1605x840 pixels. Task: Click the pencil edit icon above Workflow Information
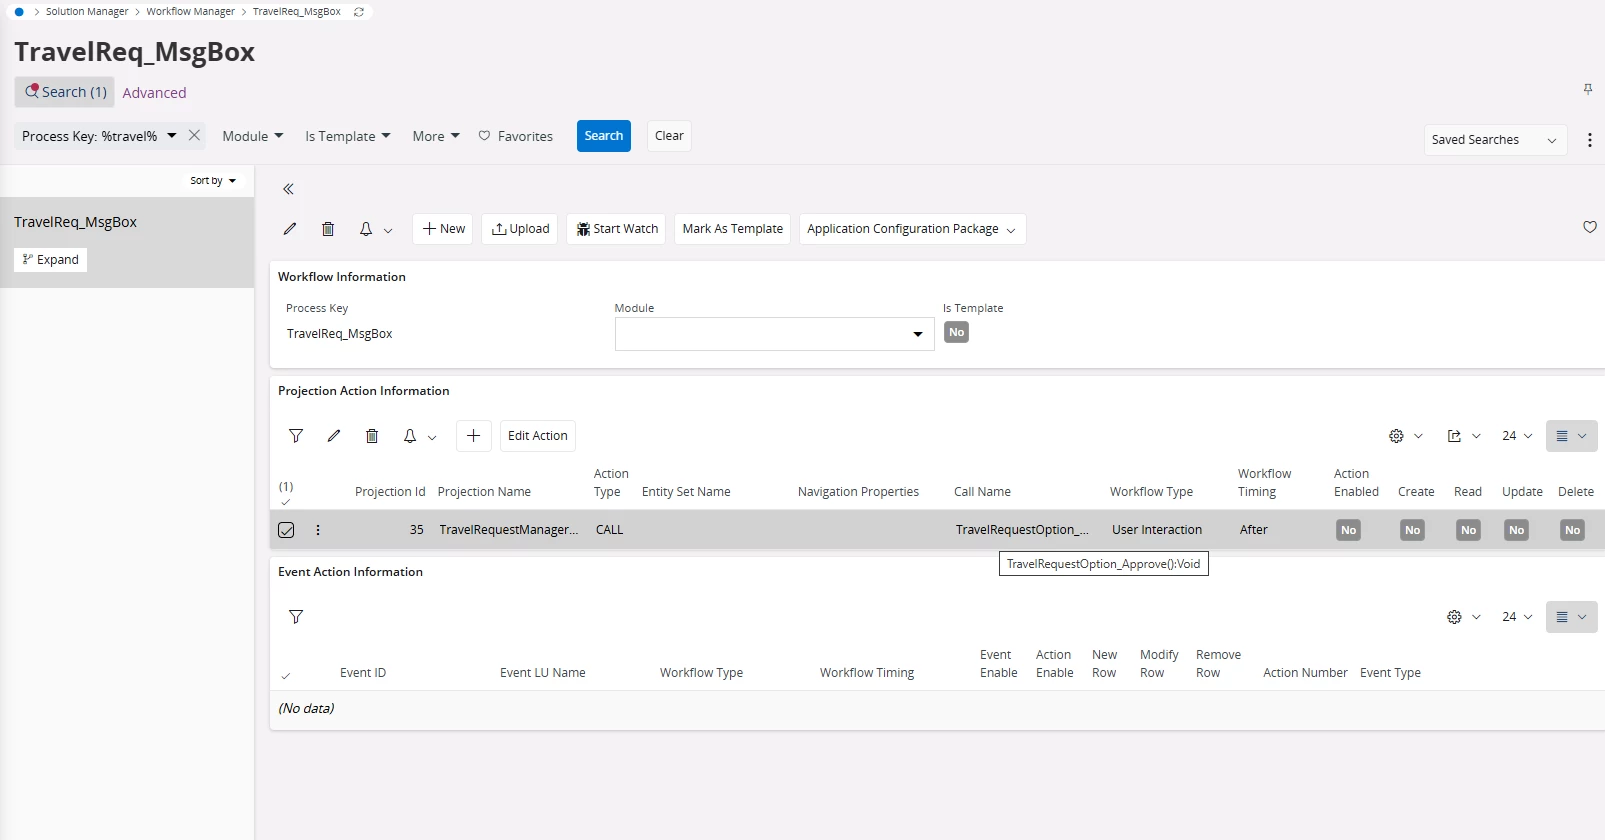290,229
